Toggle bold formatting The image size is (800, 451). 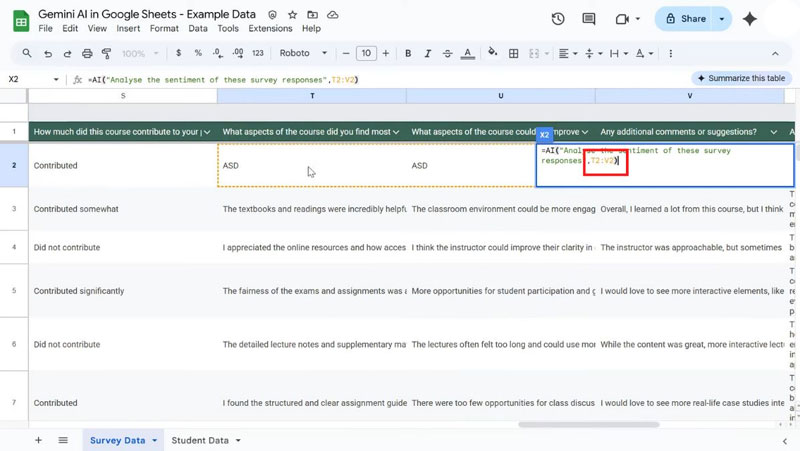pos(408,53)
